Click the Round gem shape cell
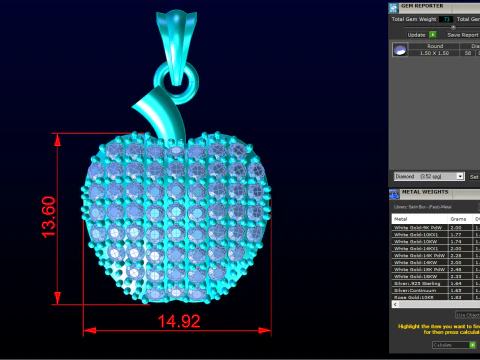The height and width of the screenshot is (360, 480). (x=435, y=46)
